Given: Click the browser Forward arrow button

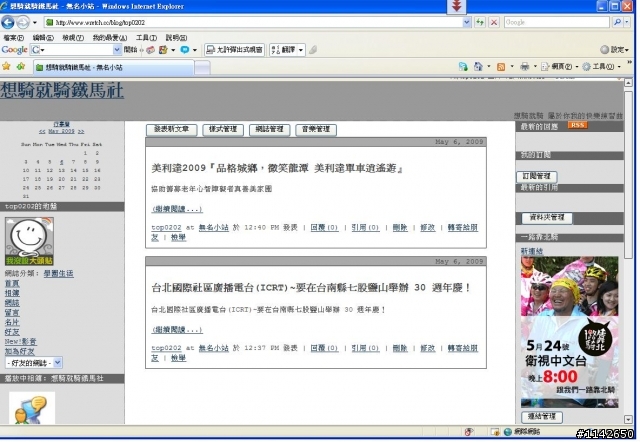Looking at the screenshot, I should pyautogui.click(x=23, y=22).
